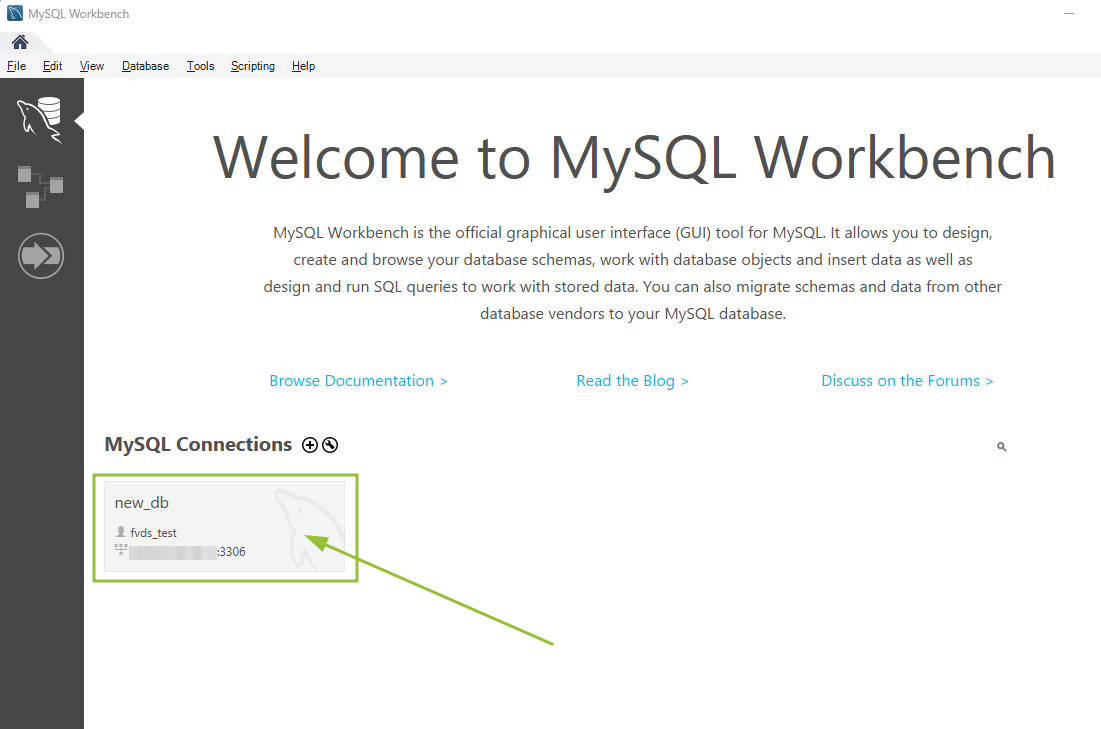Follow the Read the Blog link
1101x729 pixels.
point(632,381)
